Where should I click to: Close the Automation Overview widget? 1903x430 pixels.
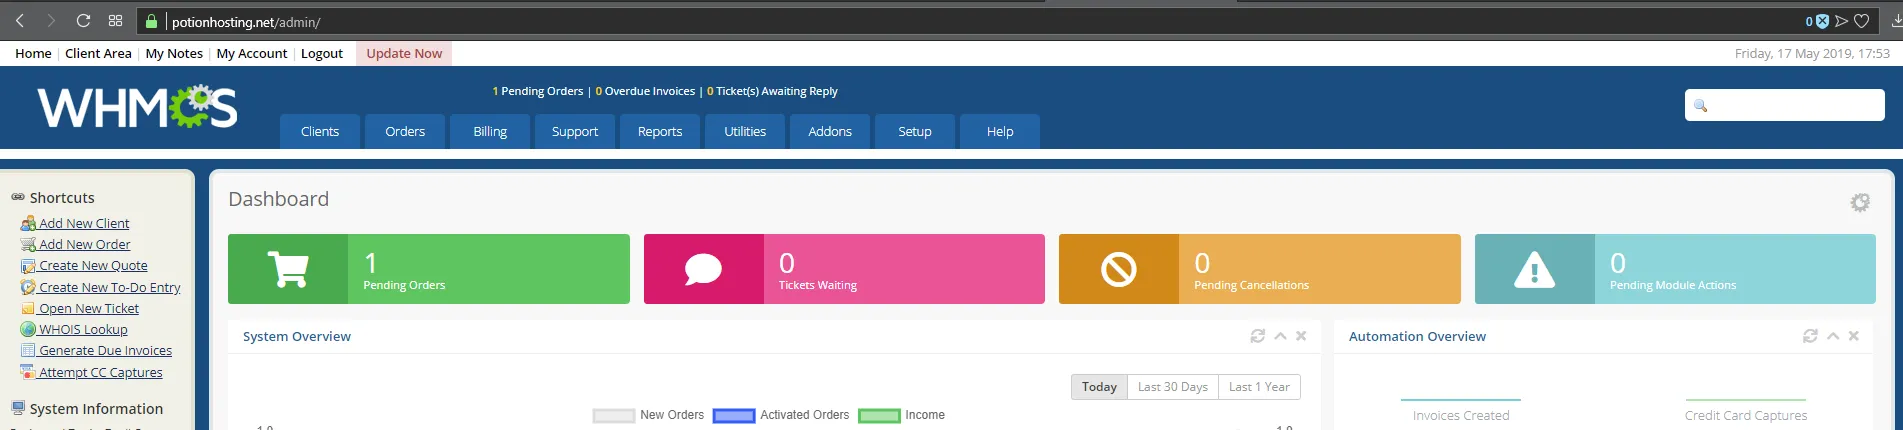[1854, 336]
